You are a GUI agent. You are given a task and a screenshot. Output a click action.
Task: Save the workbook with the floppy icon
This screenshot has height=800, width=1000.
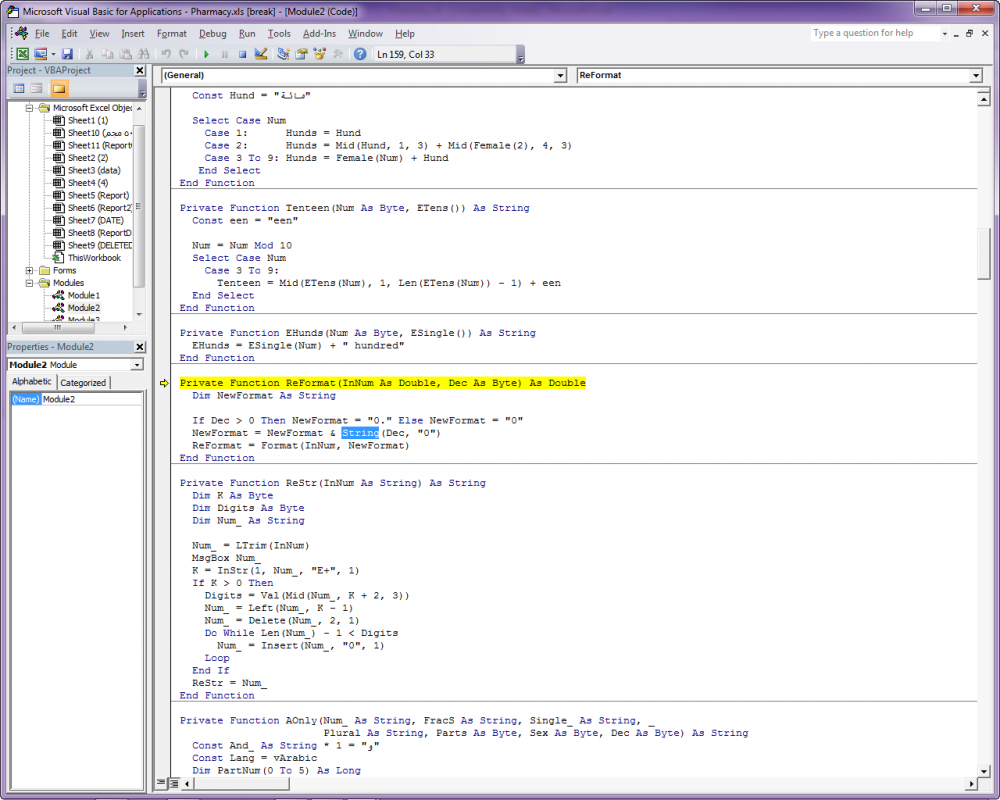pyautogui.click(x=67, y=54)
